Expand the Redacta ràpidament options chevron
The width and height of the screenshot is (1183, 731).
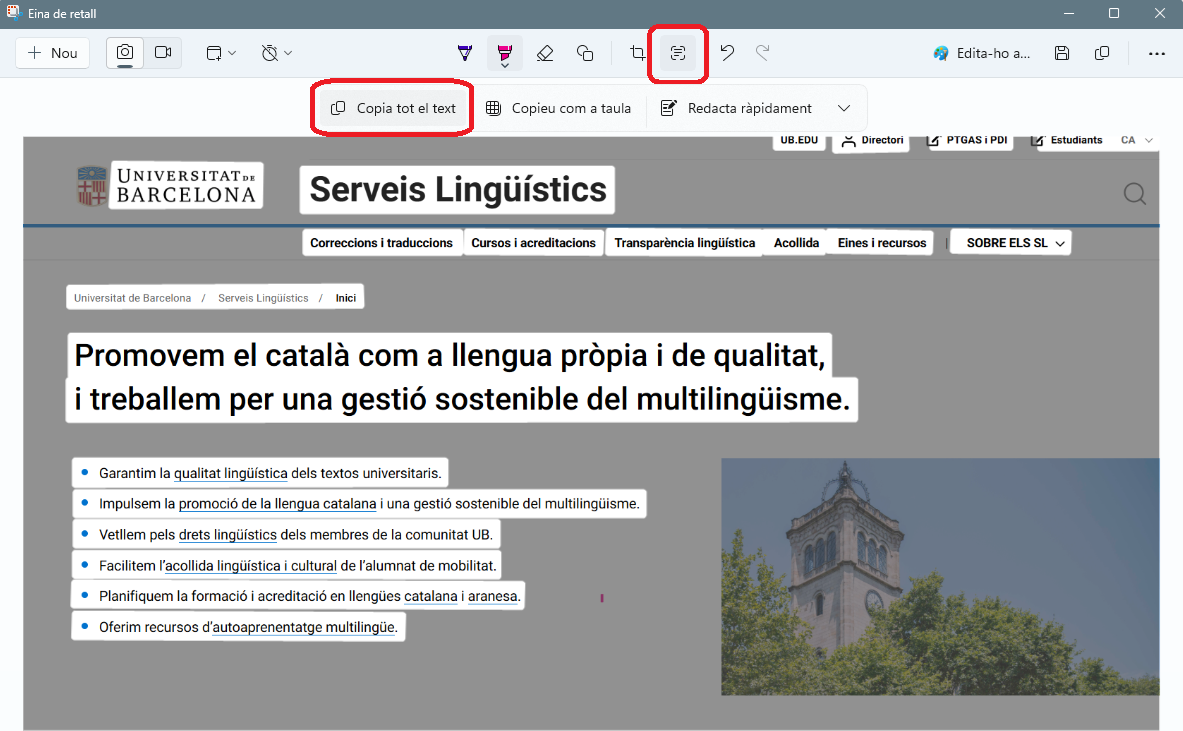coord(844,108)
